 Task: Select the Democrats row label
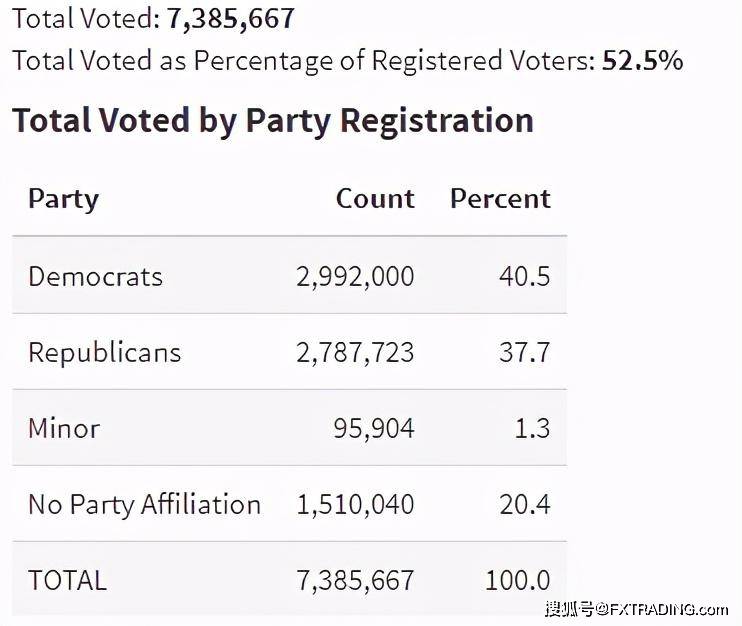pyautogui.click(x=95, y=276)
